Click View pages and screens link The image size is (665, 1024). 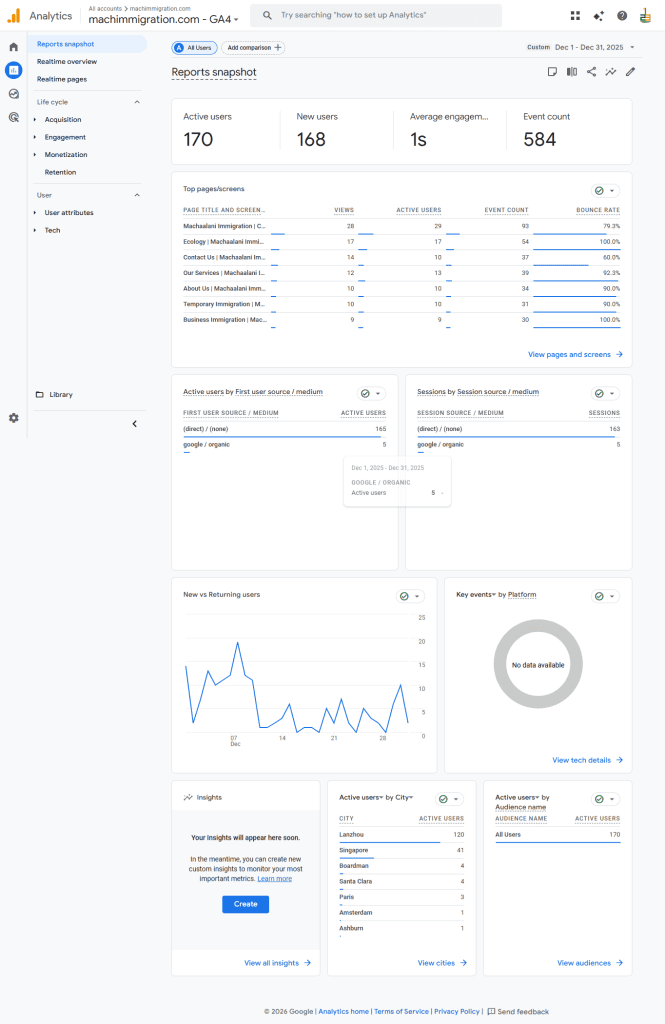pos(575,354)
